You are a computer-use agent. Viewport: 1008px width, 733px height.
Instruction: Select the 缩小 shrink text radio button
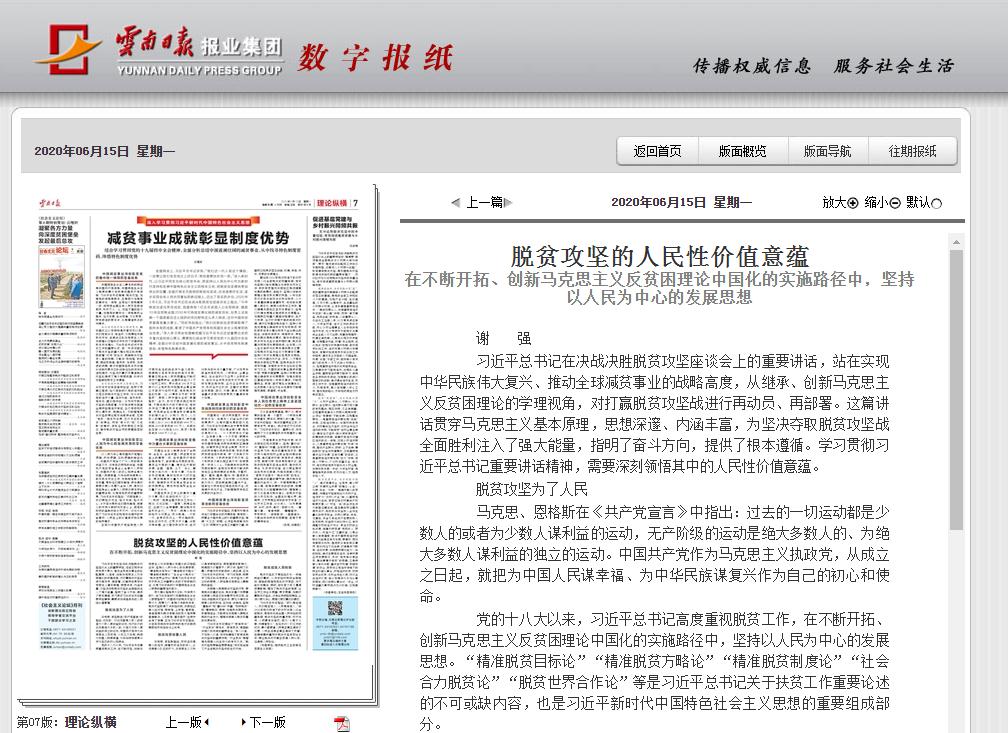tap(895, 203)
